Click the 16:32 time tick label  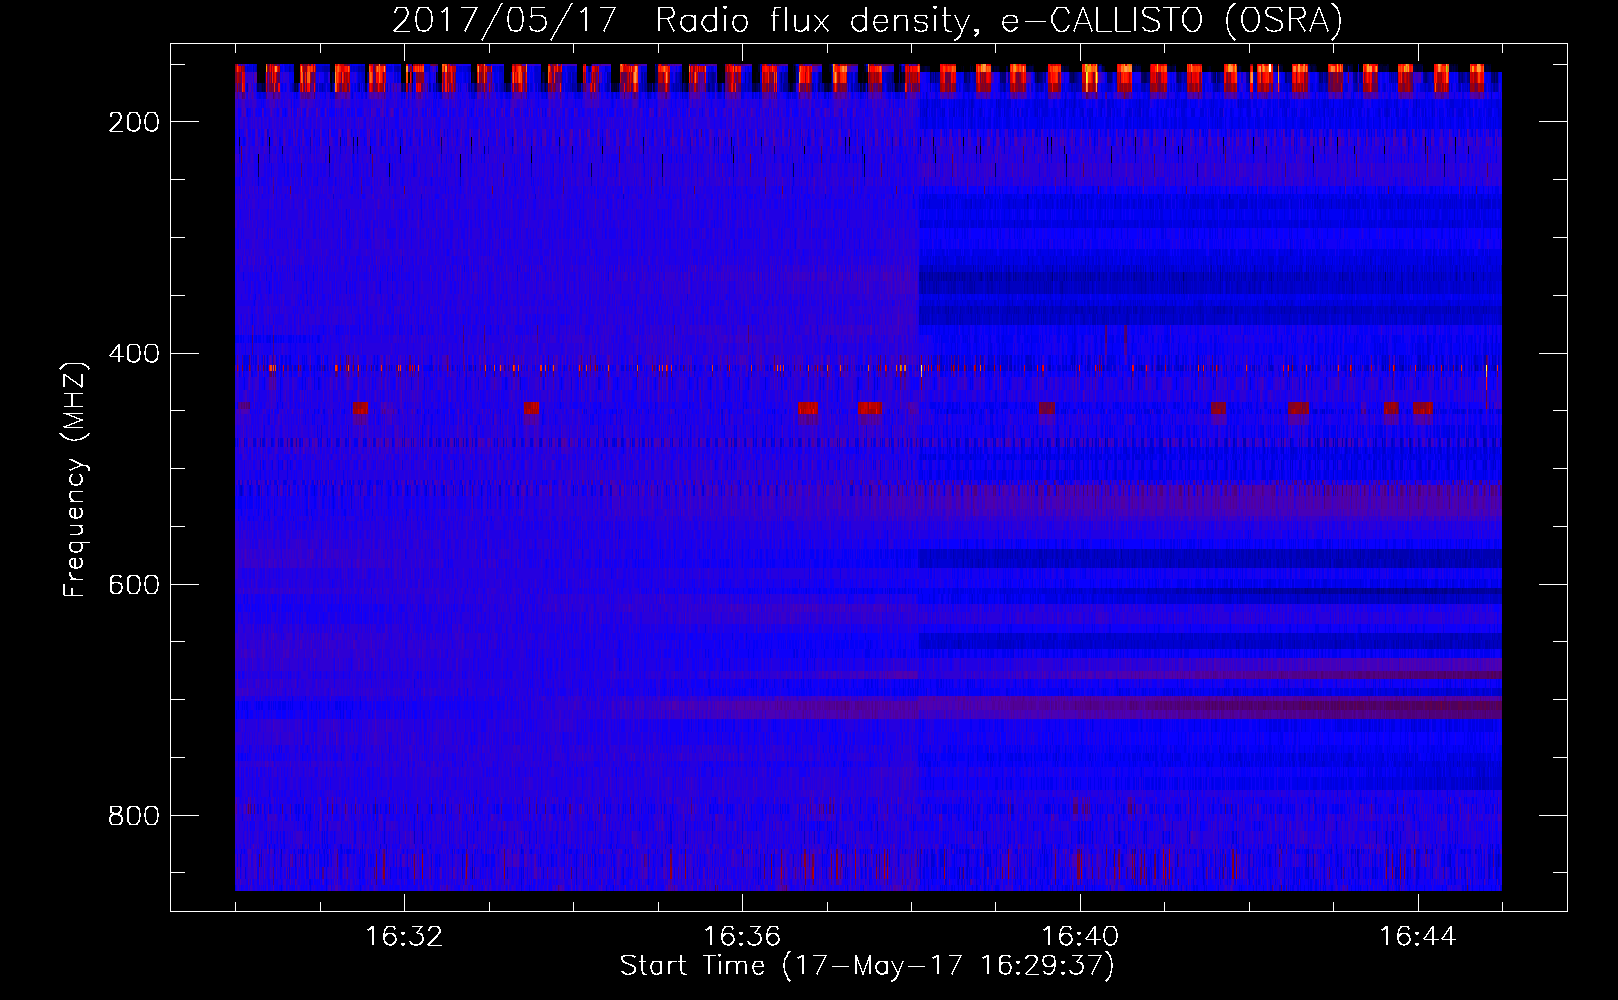pos(404,937)
